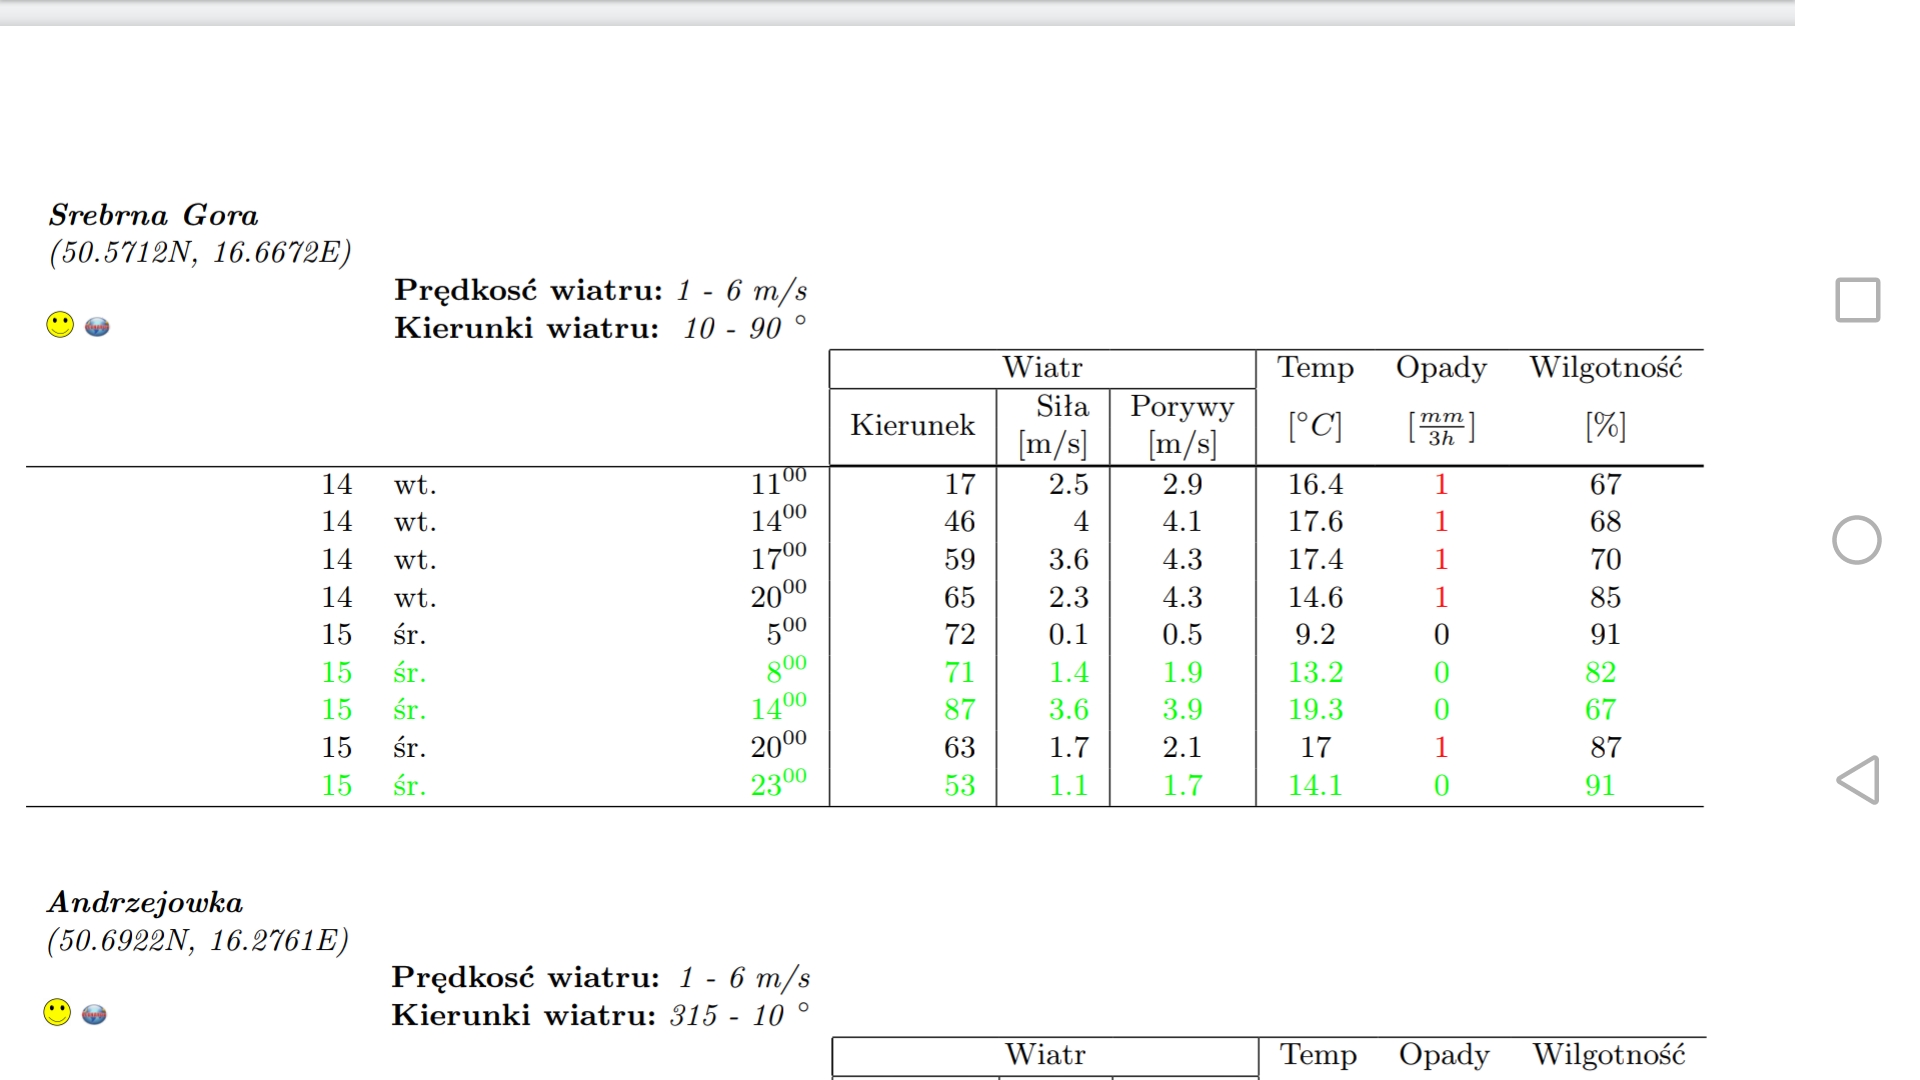Screen dimensions: 1920x1080
Task: Click the Andrzejowka location heading
Action: tap(146, 902)
